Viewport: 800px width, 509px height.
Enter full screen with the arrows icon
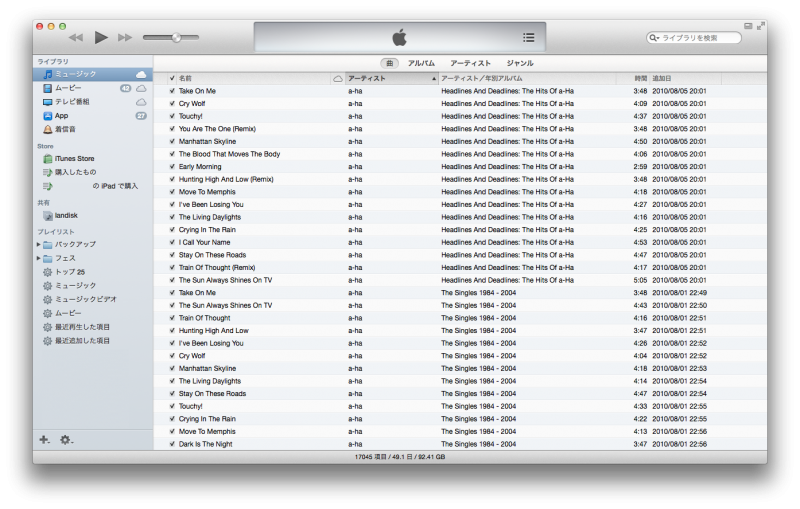761,26
